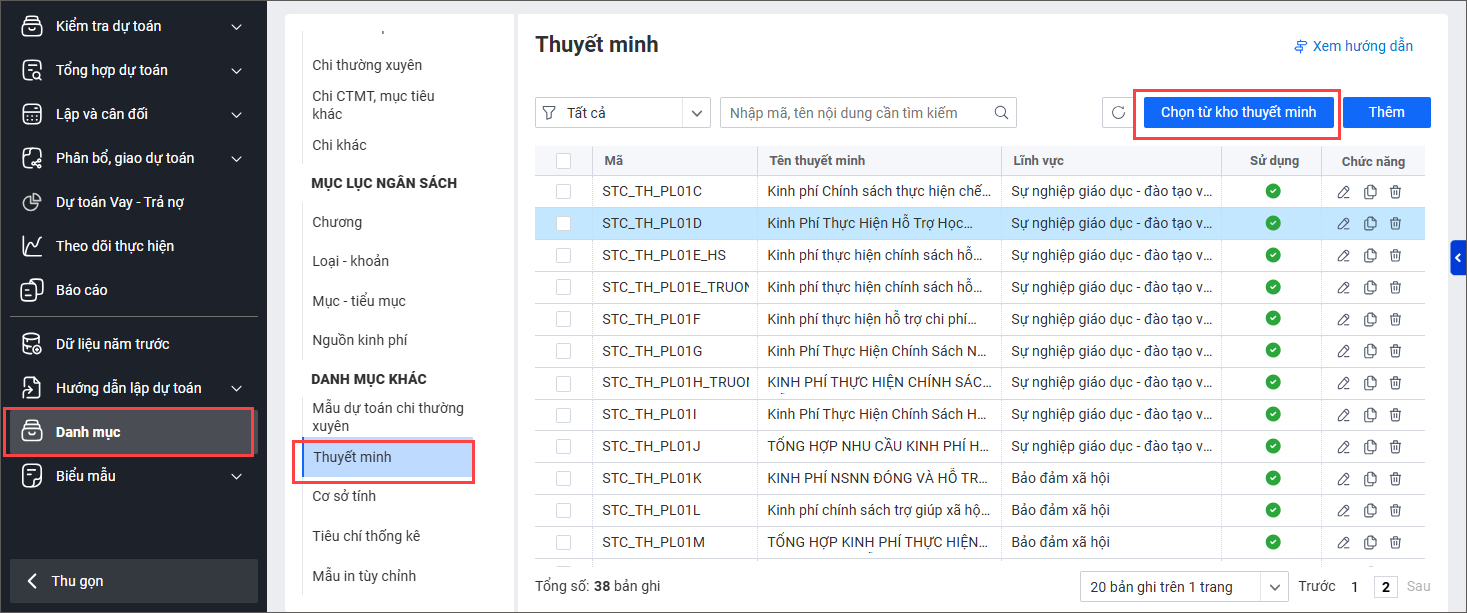1467x613 pixels.
Task: Open the 20 bản ghi trên 1 trang dropdown
Action: pos(1183,587)
